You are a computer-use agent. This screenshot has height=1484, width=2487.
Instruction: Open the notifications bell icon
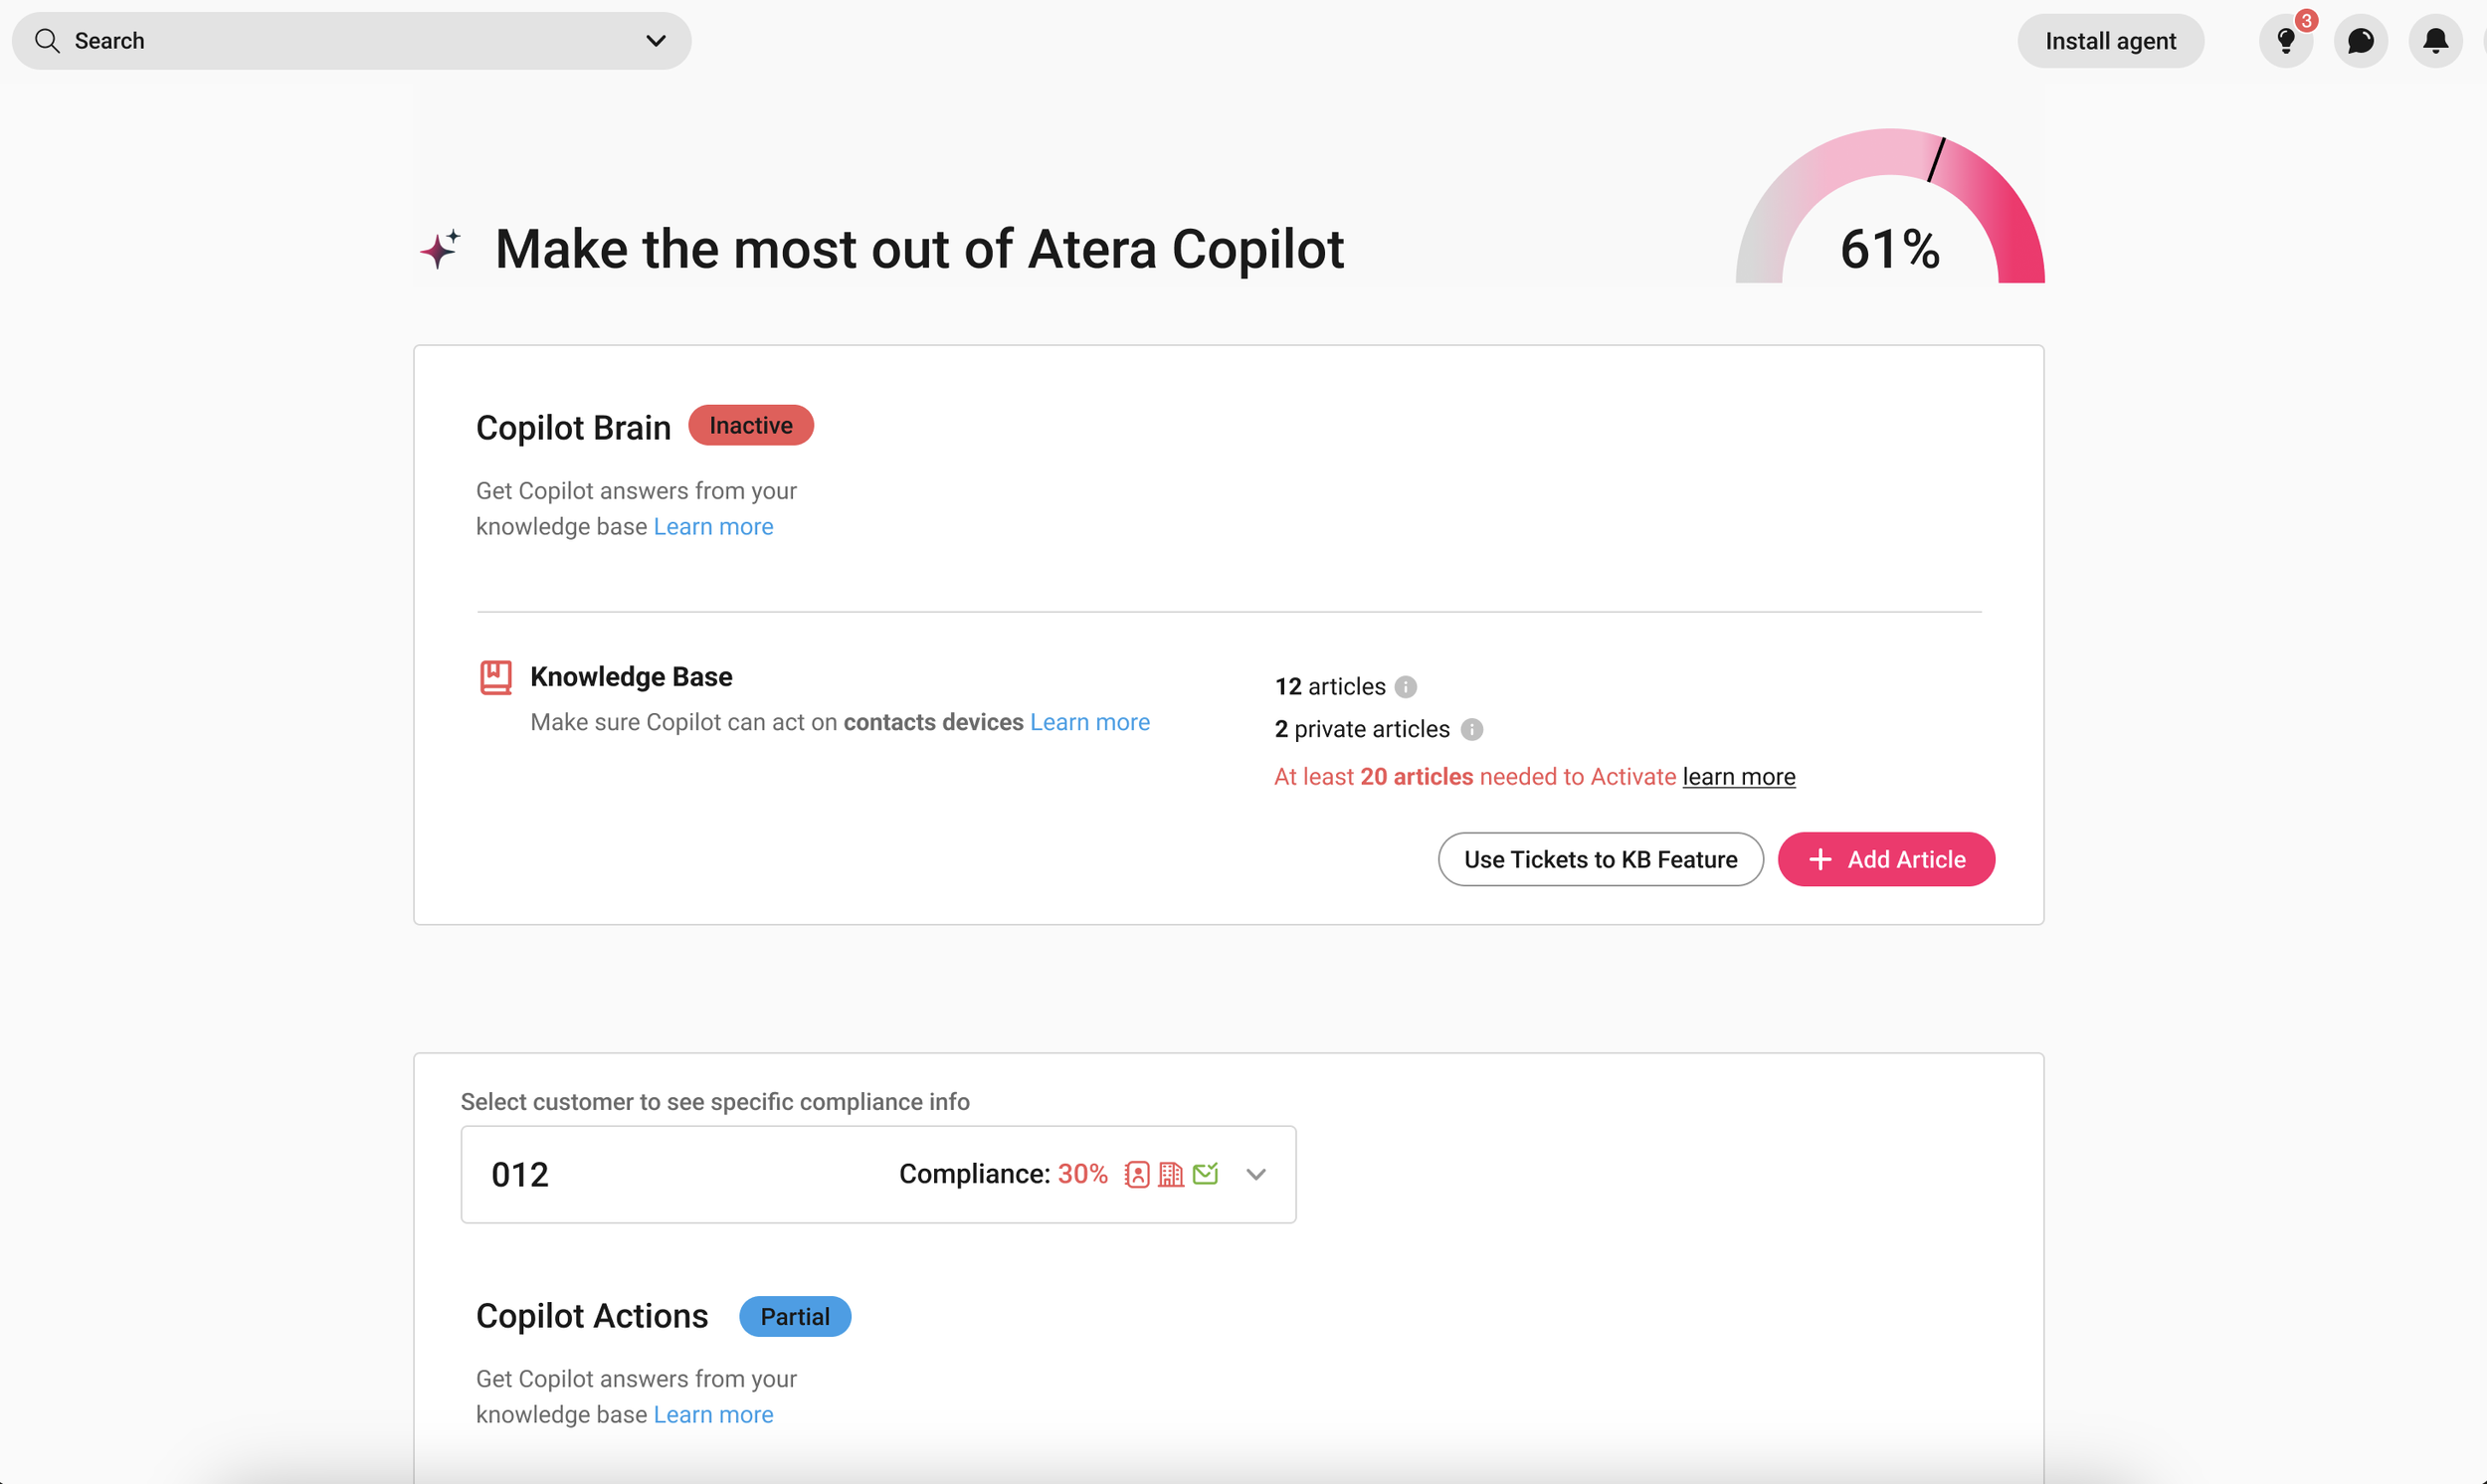tap(2435, 41)
